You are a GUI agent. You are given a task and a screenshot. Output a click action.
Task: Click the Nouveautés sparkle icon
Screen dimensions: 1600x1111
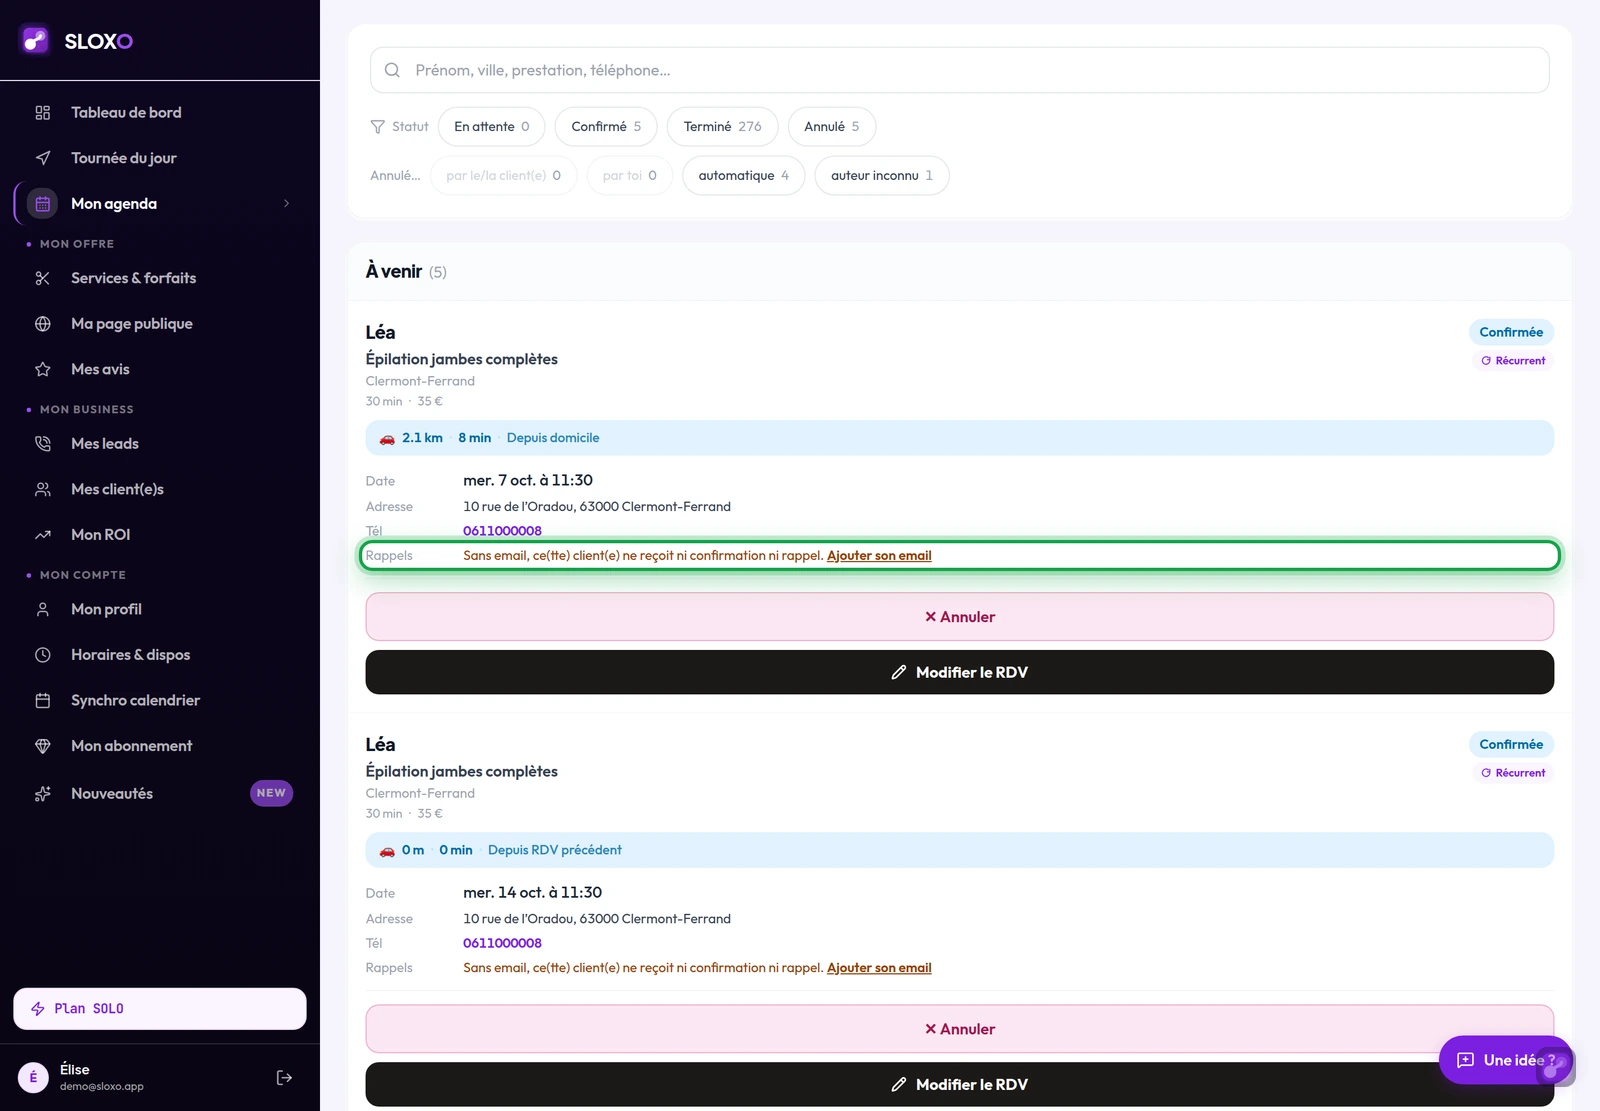point(43,794)
